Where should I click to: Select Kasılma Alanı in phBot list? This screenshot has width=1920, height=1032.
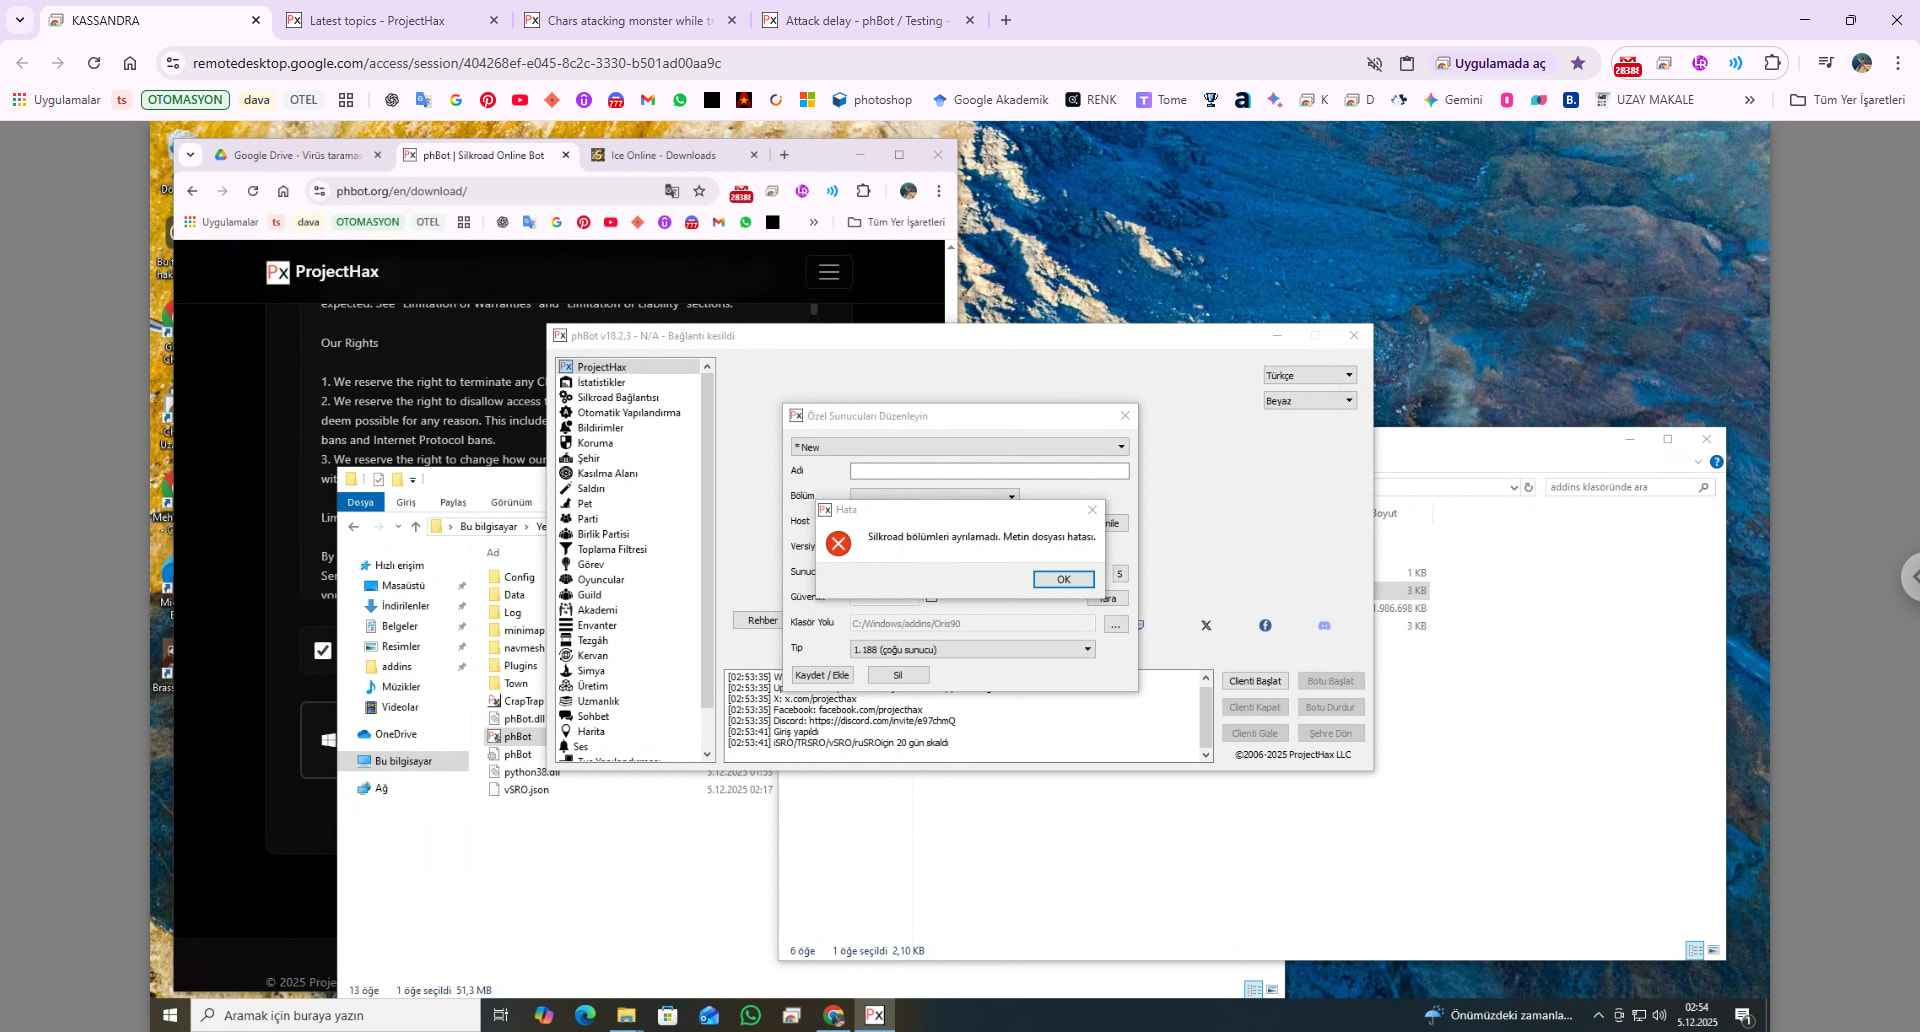(x=606, y=474)
